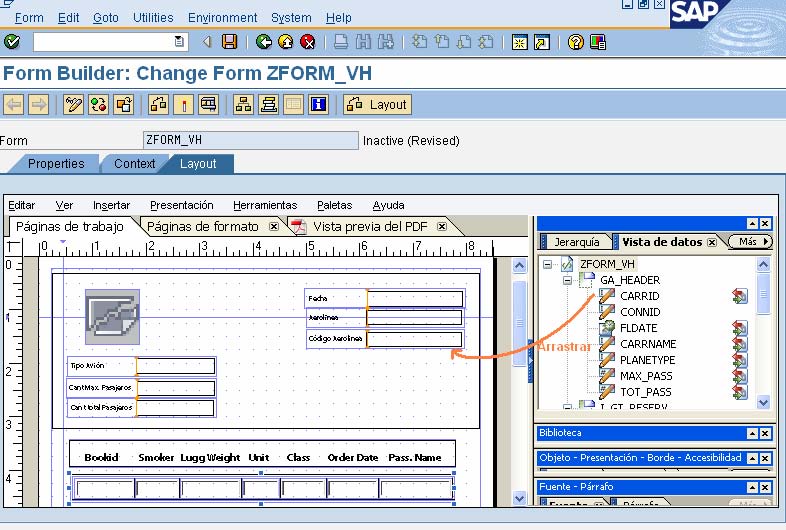
Task: Open the Environment menu
Action: 223,18
